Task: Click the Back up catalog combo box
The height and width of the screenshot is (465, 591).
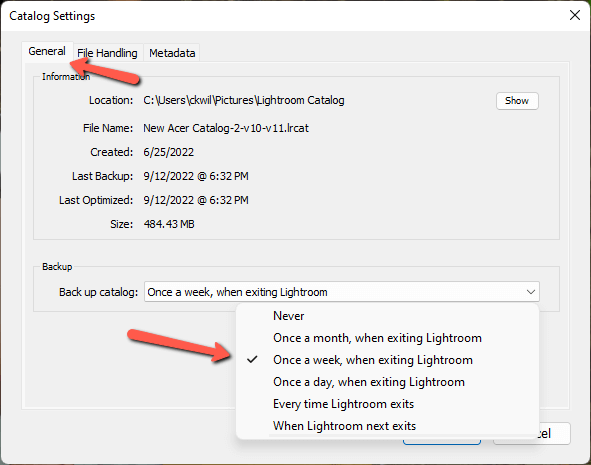Action: coord(342,292)
